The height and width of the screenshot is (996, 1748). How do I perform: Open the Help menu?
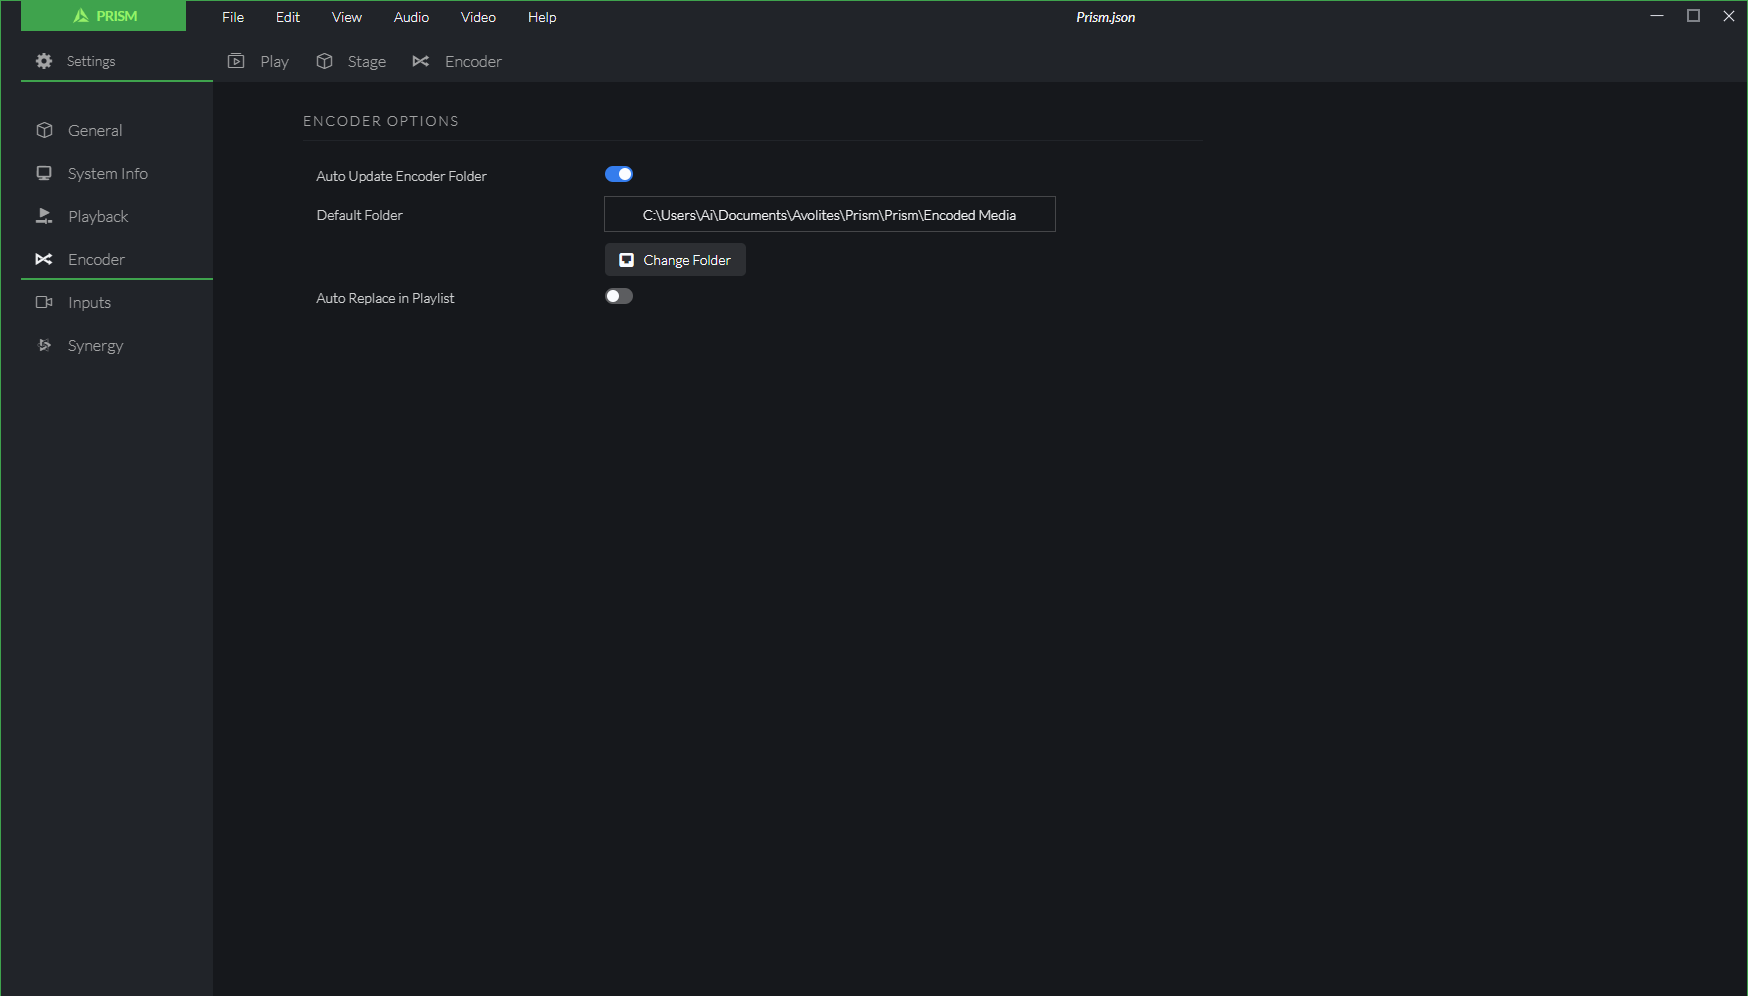(x=542, y=17)
